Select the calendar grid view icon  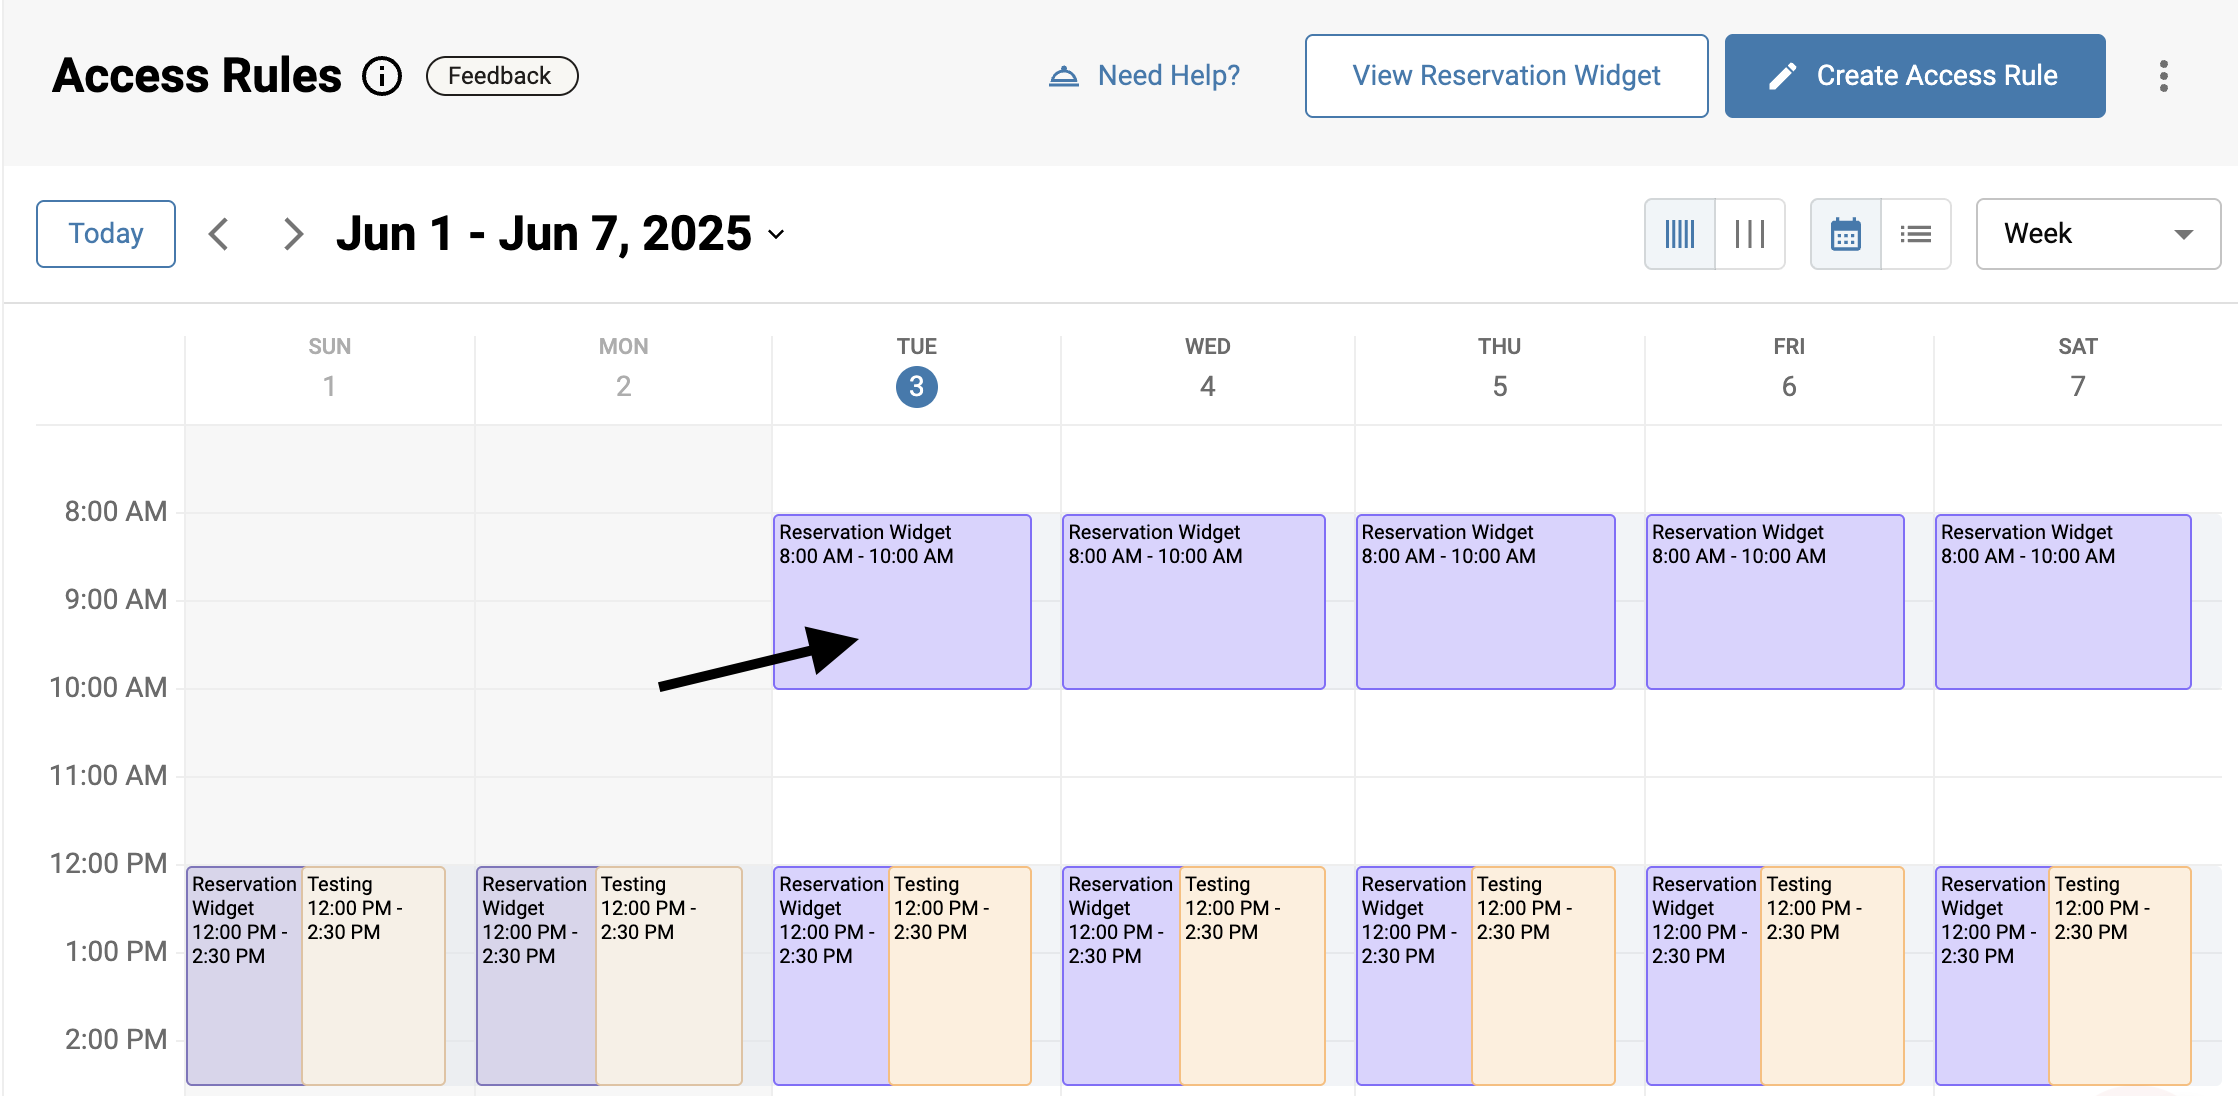1845,233
